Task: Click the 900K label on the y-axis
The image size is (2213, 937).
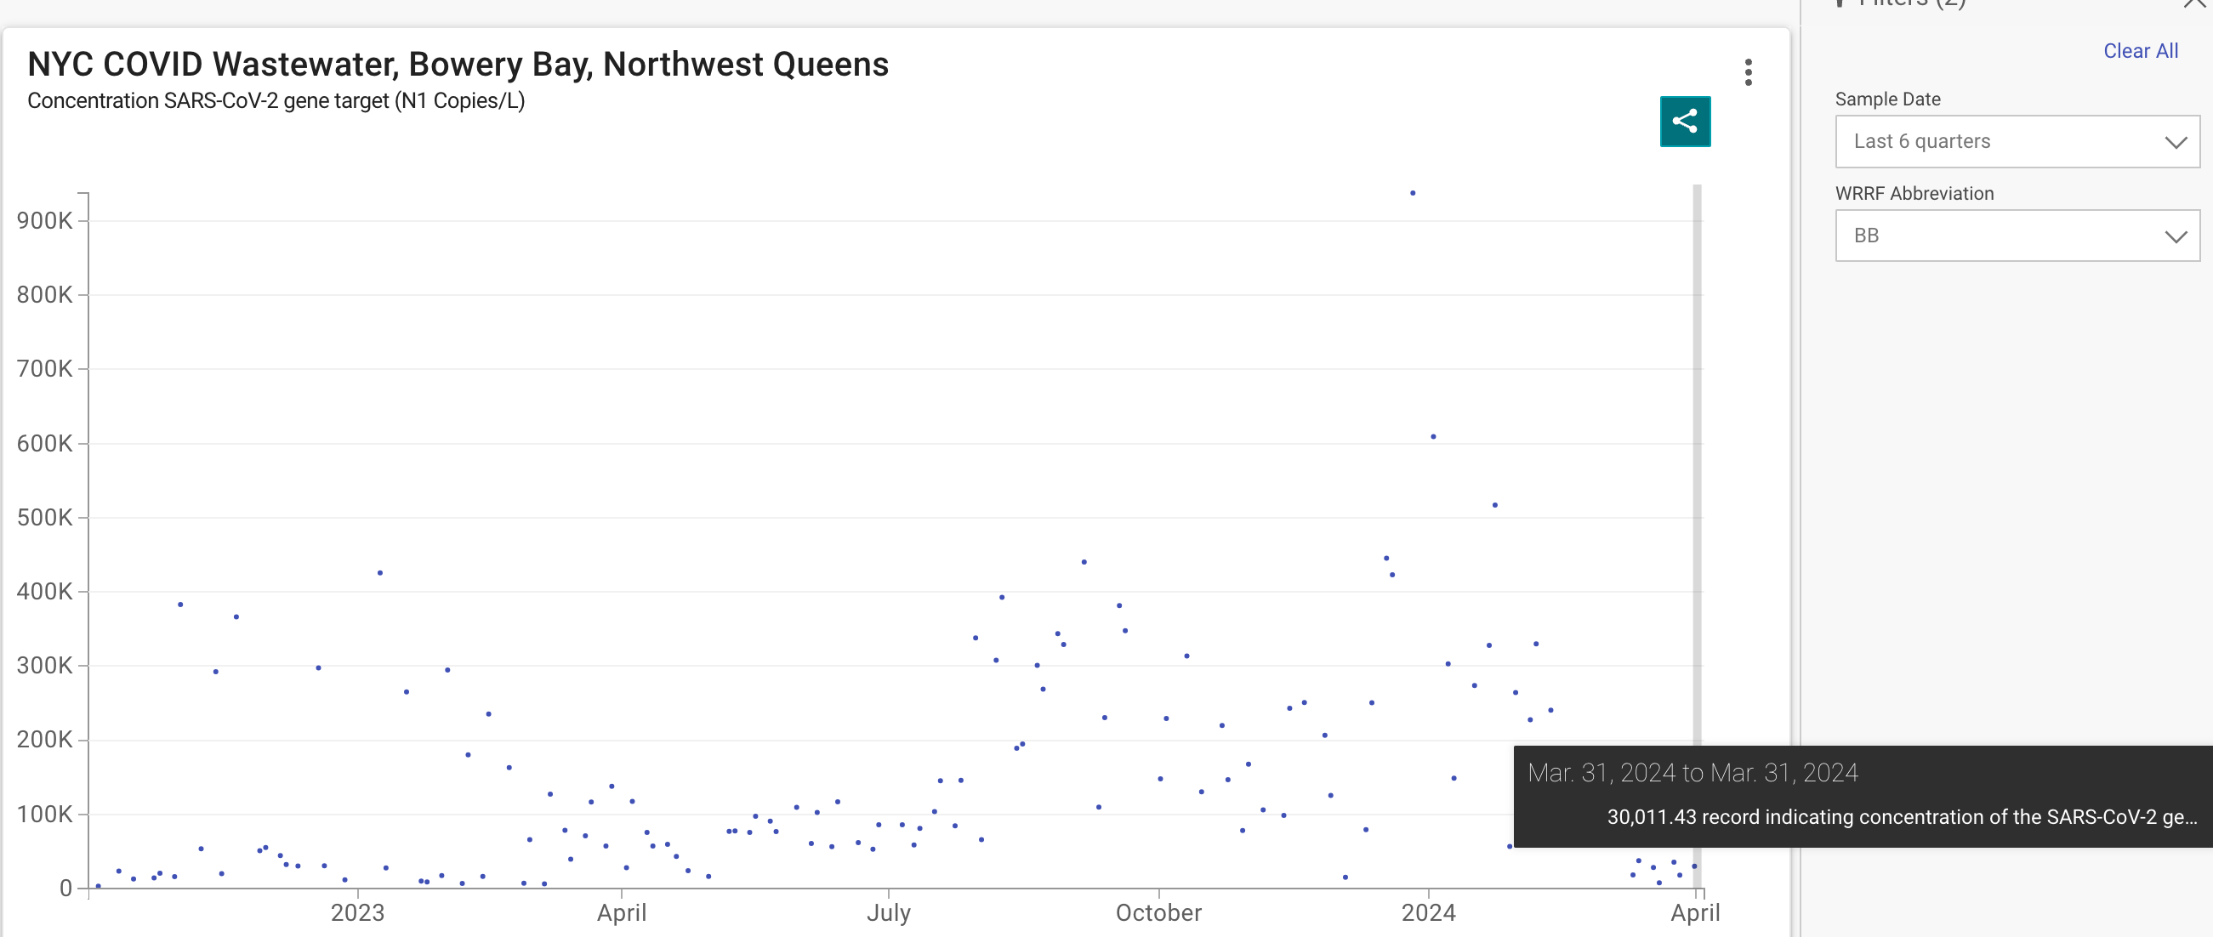Action: click(45, 220)
